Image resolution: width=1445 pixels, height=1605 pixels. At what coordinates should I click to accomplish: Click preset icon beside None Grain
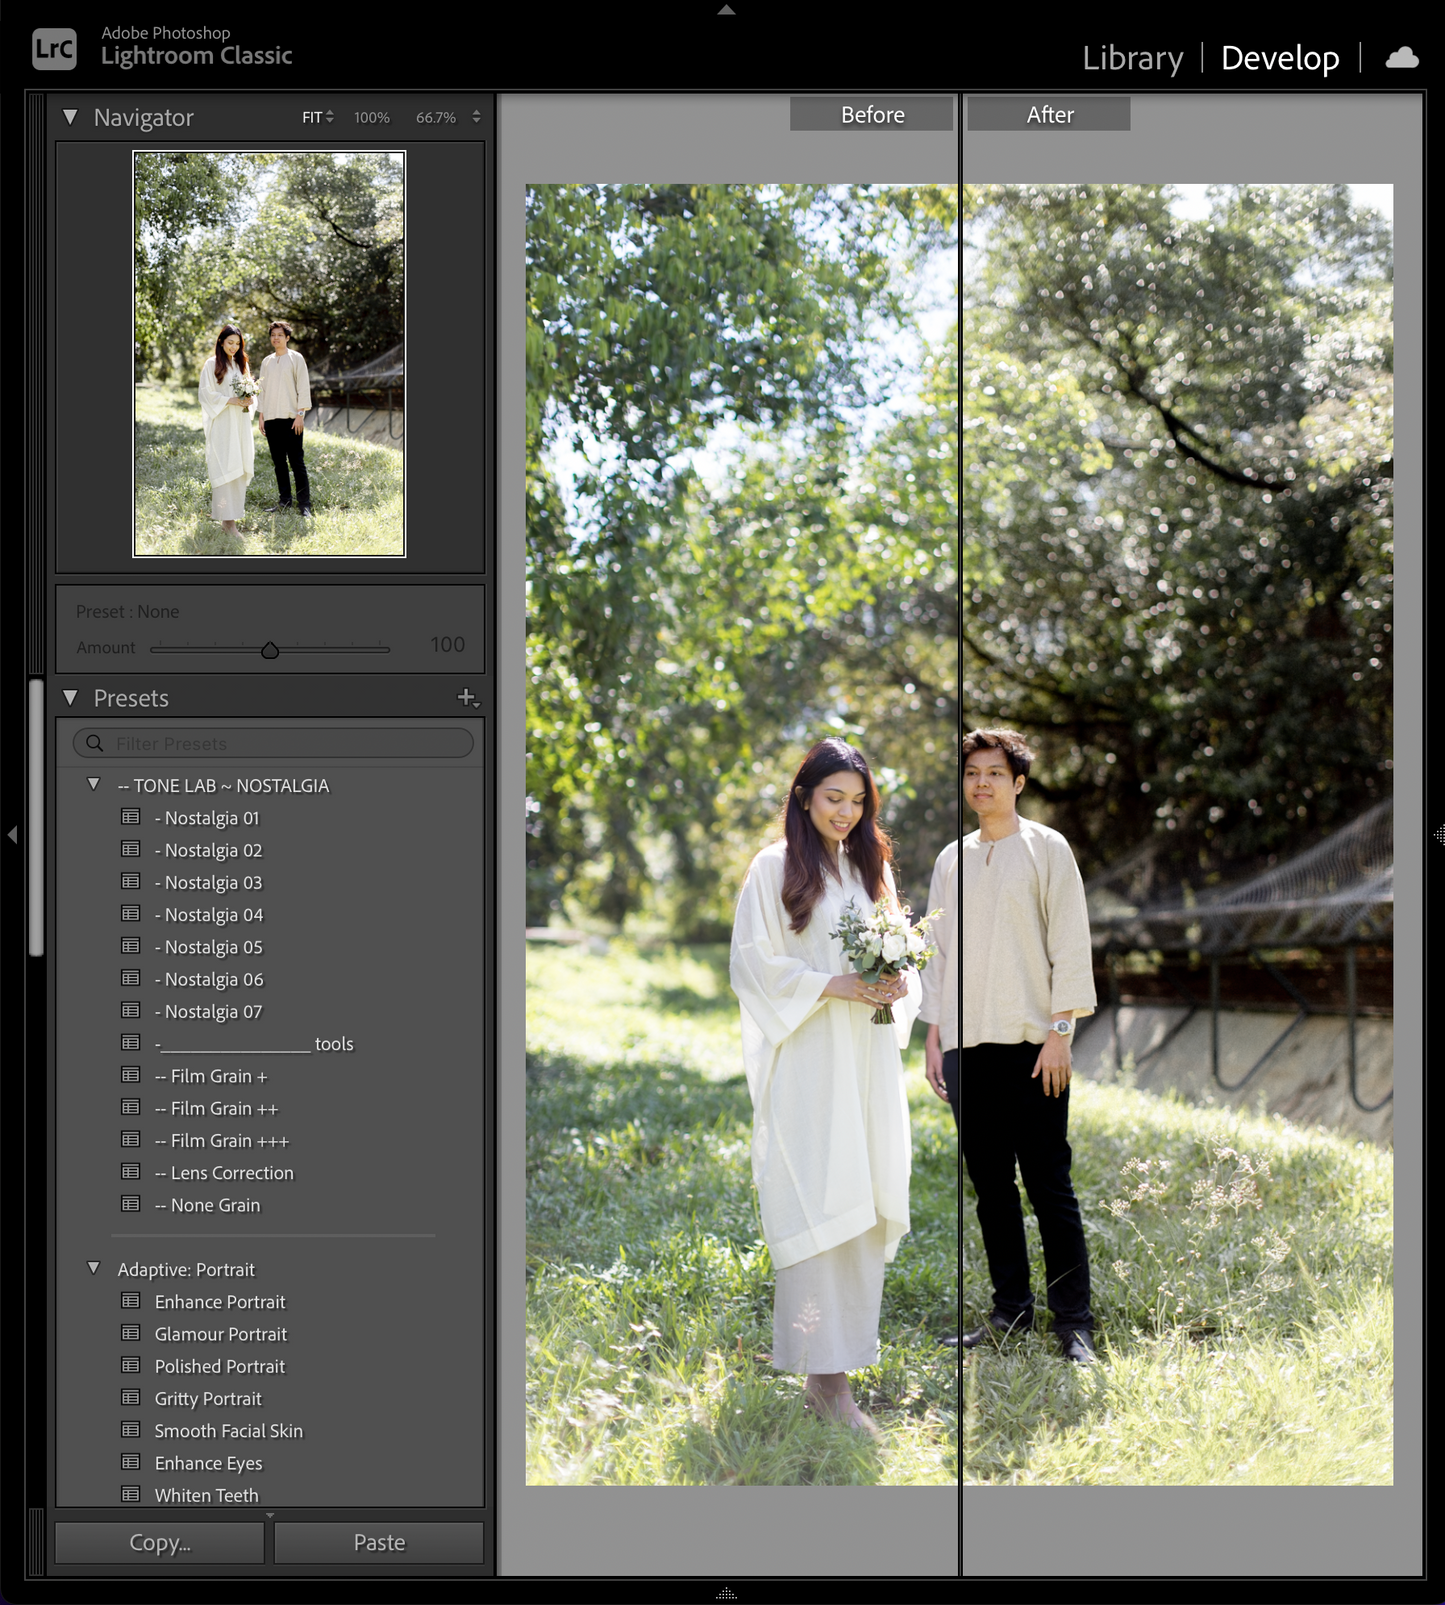pyautogui.click(x=131, y=1204)
